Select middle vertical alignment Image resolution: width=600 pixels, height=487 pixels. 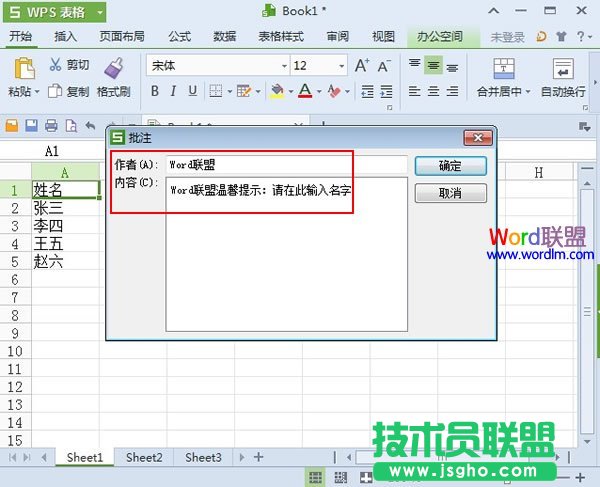(x=433, y=65)
